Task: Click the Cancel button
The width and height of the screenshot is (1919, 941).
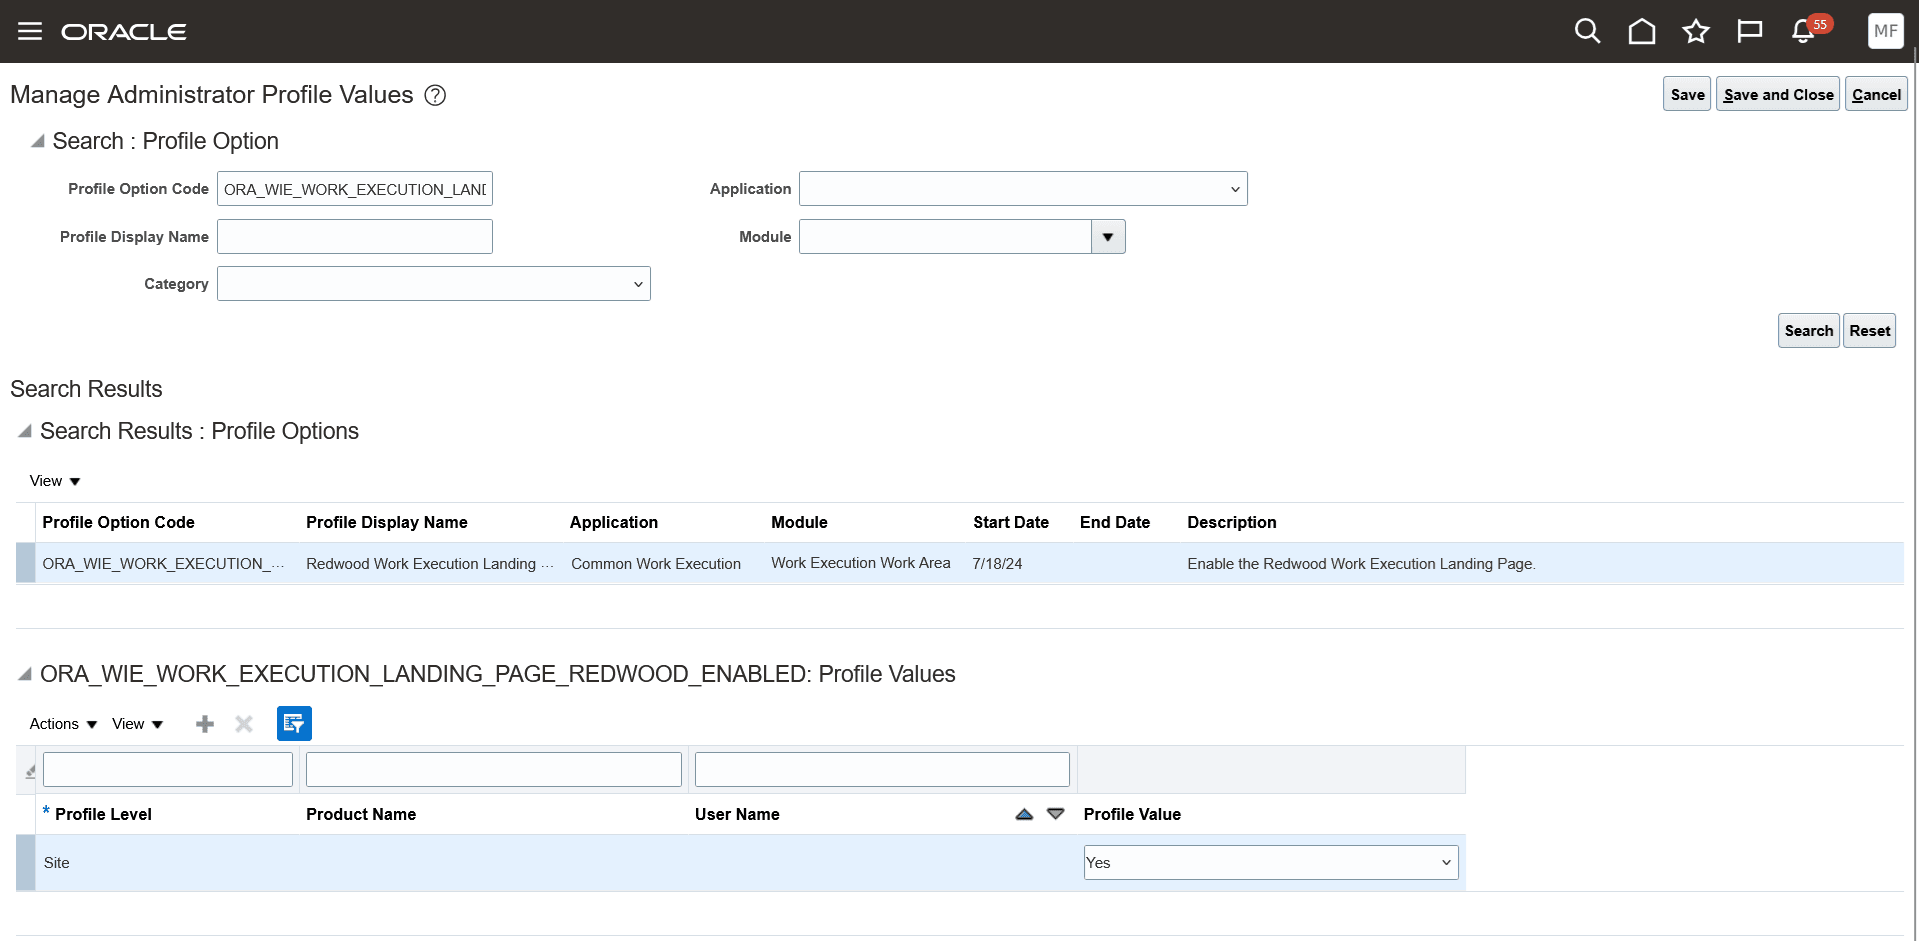Action: [1876, 94]
